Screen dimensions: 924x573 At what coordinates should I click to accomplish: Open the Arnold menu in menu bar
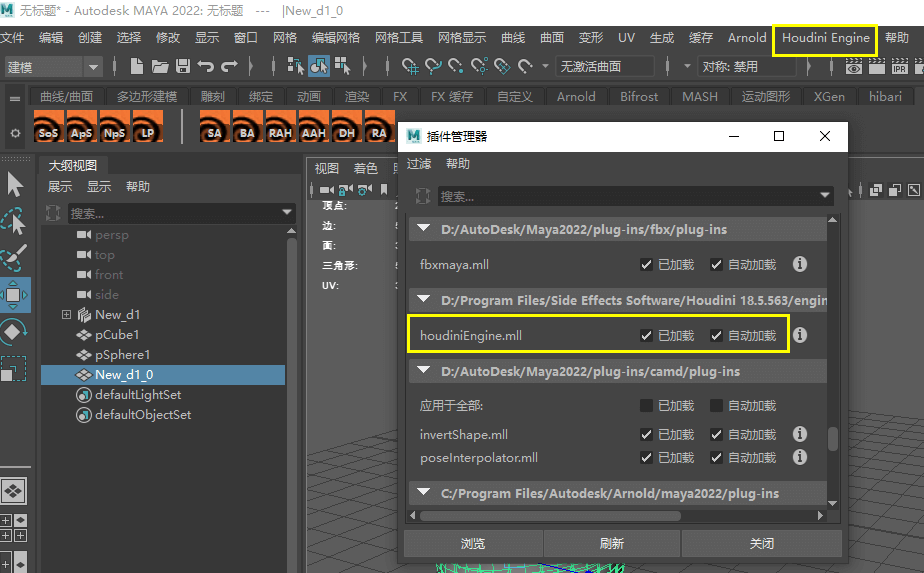(747, 38)
